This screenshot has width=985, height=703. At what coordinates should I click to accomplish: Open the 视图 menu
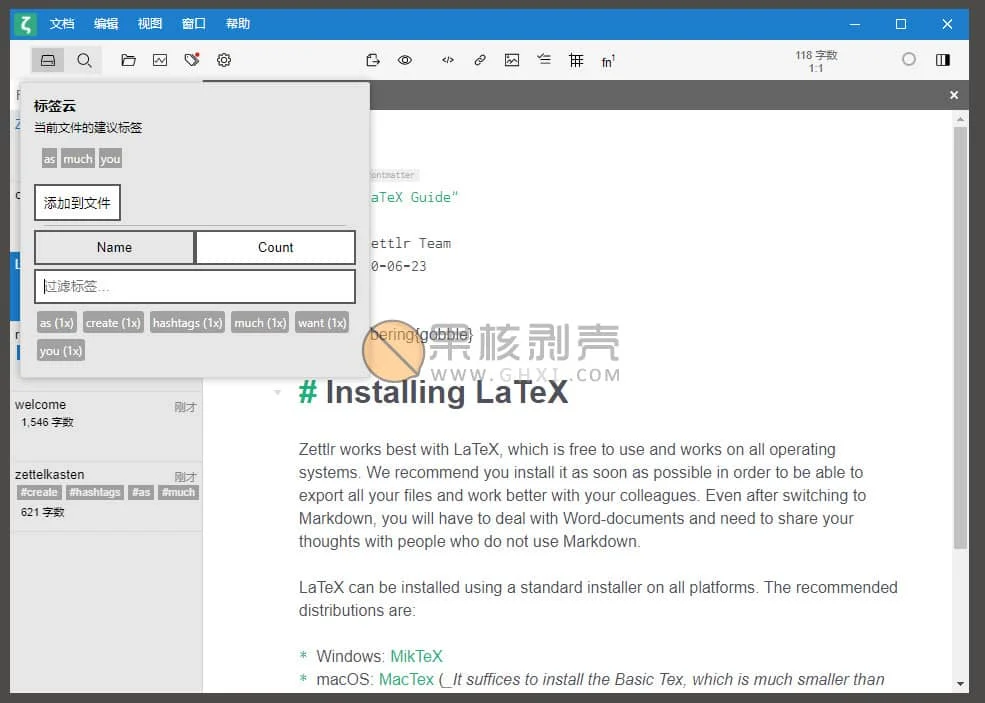coord(150,24)
